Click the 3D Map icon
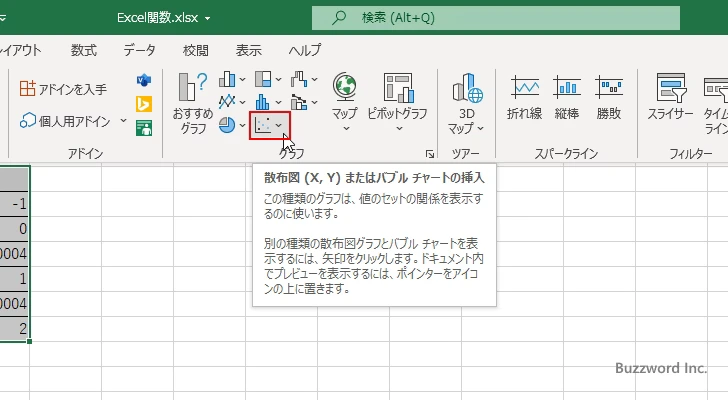The height and width of the screenshot is (400, 728). (x=467, y=88)
